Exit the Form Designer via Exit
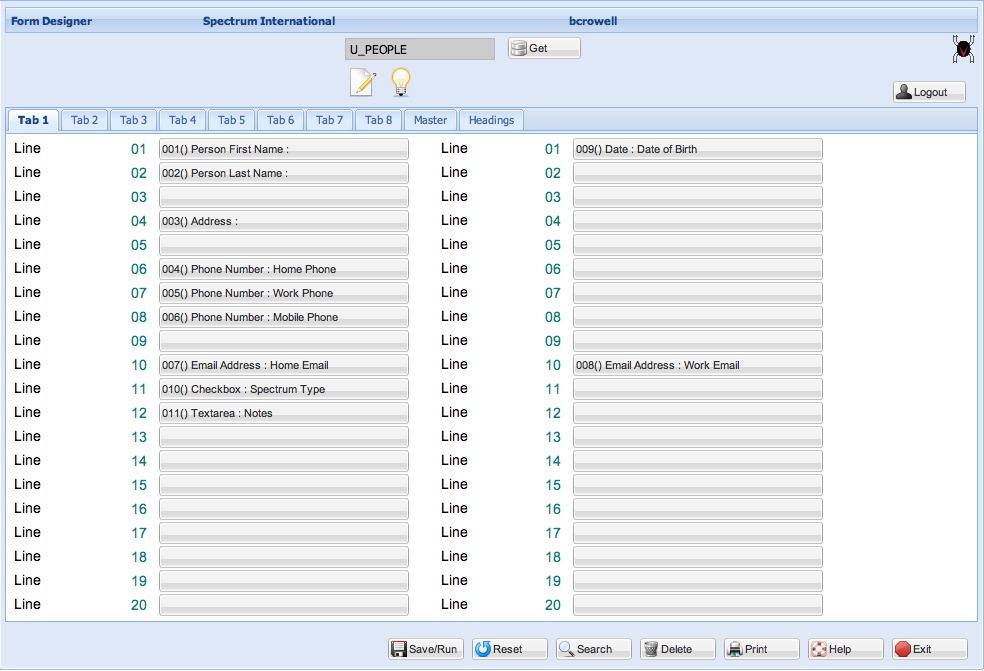Screen dimensions: 984x671 click(x=930, y=649)
